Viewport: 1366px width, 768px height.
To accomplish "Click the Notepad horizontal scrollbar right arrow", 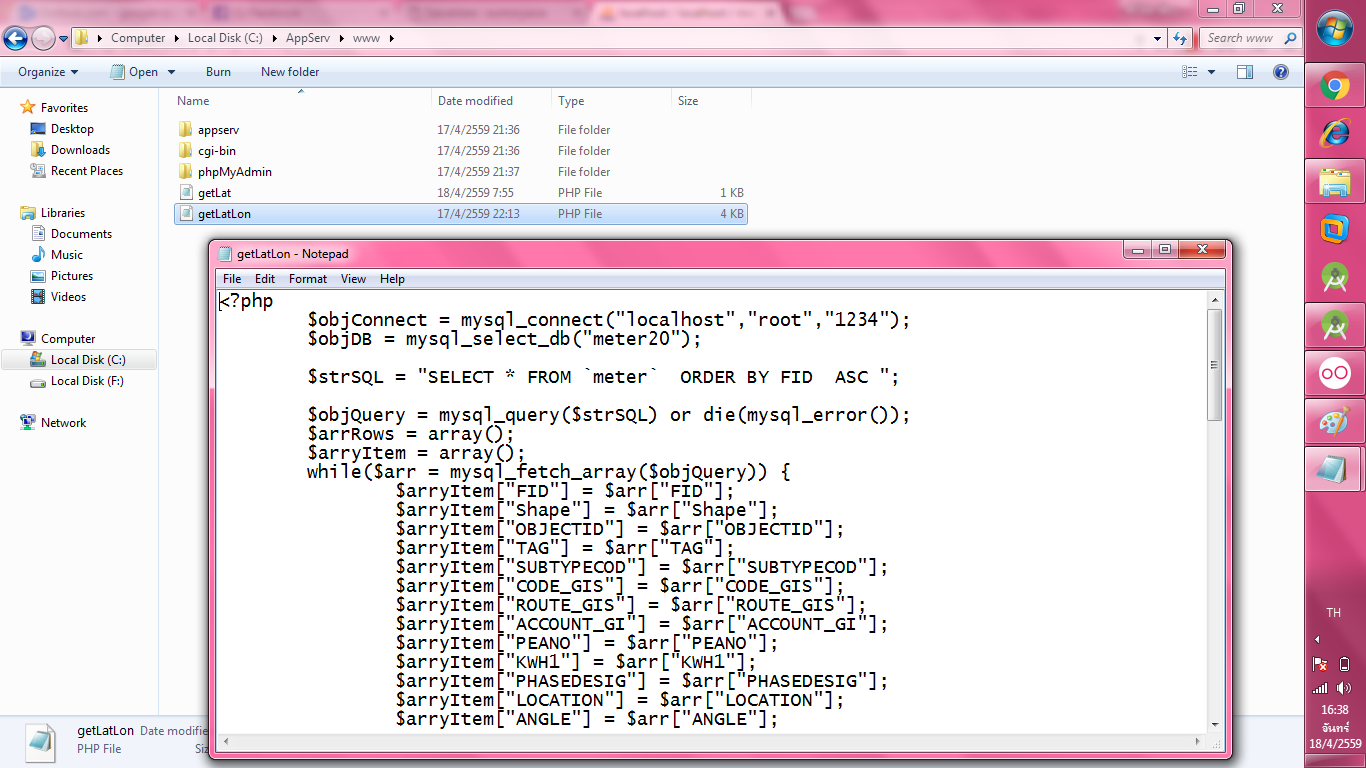I will coord(1199,741).
